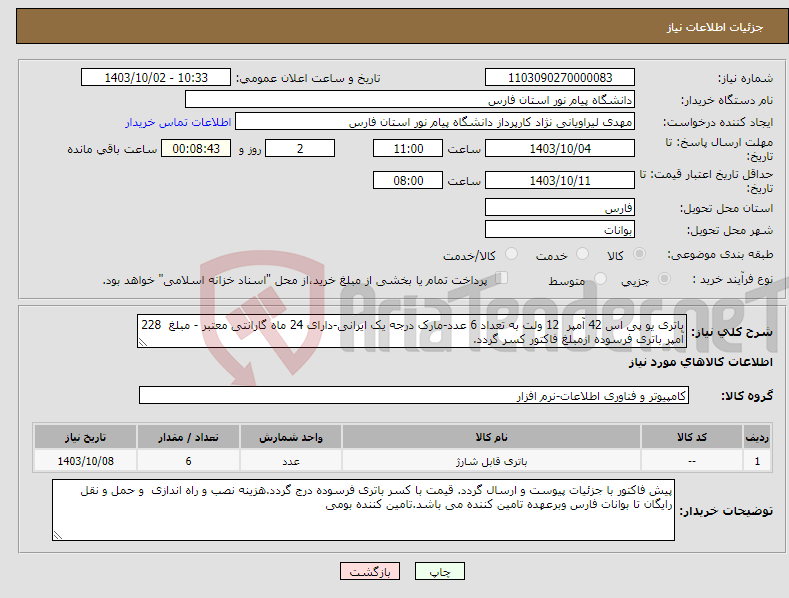Viewport: 789px width, 598px height.
Task: Click the چاپ print button
Action: [x=440, y=571]
